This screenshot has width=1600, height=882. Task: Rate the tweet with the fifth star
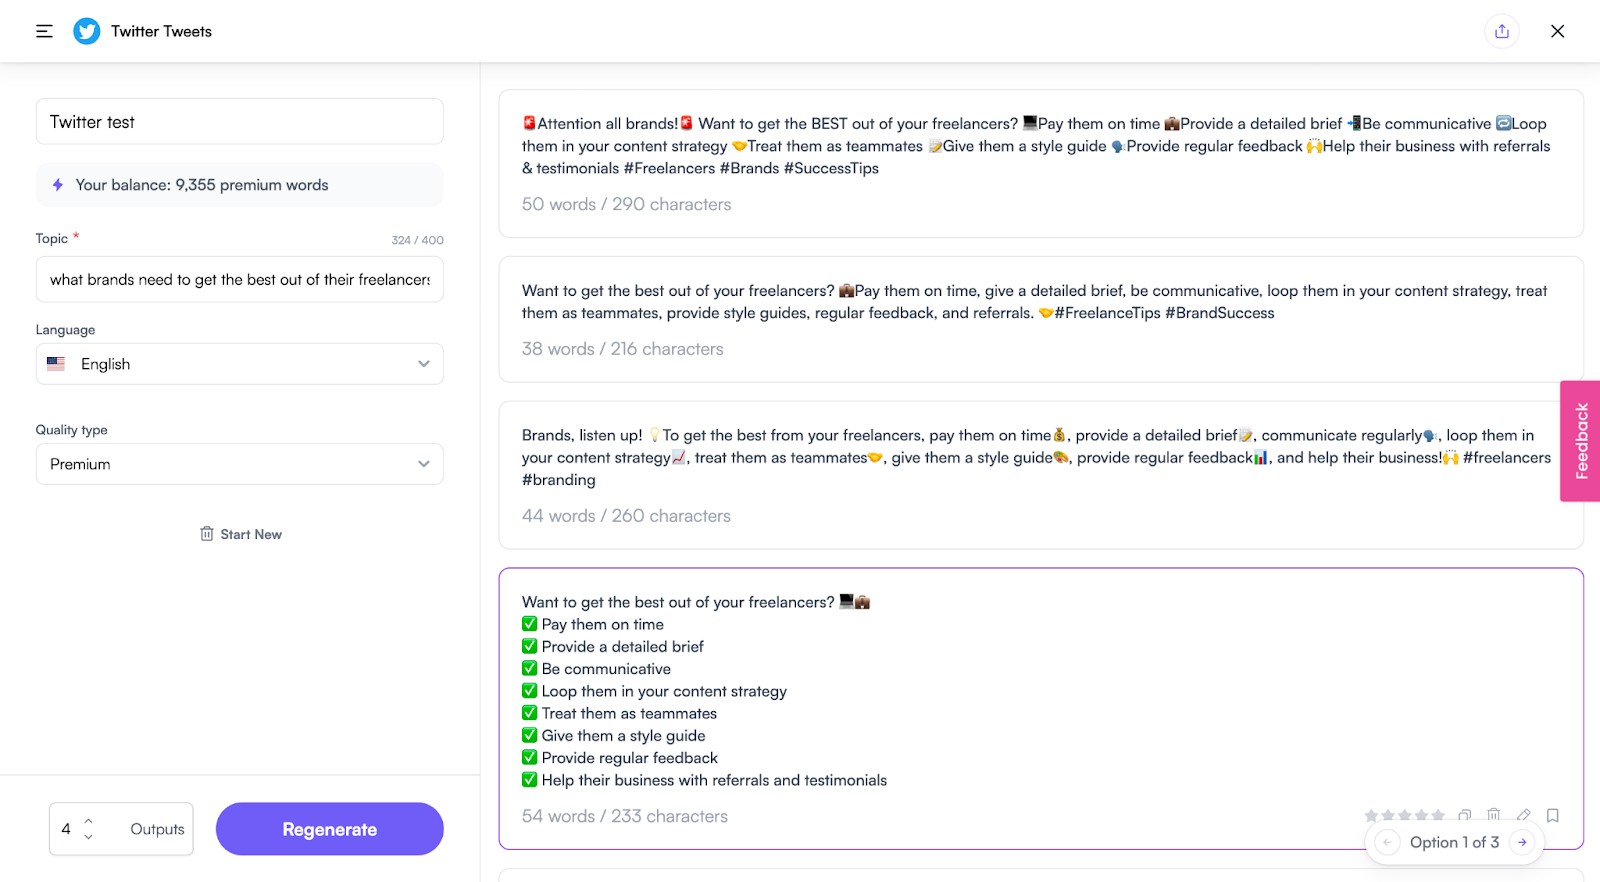[1438, 816]
